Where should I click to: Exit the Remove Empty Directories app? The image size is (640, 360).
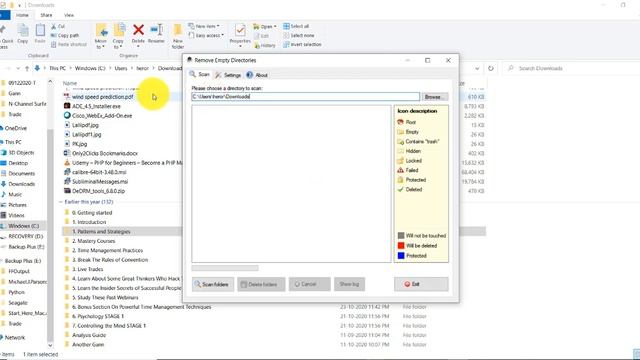point(421,284)
